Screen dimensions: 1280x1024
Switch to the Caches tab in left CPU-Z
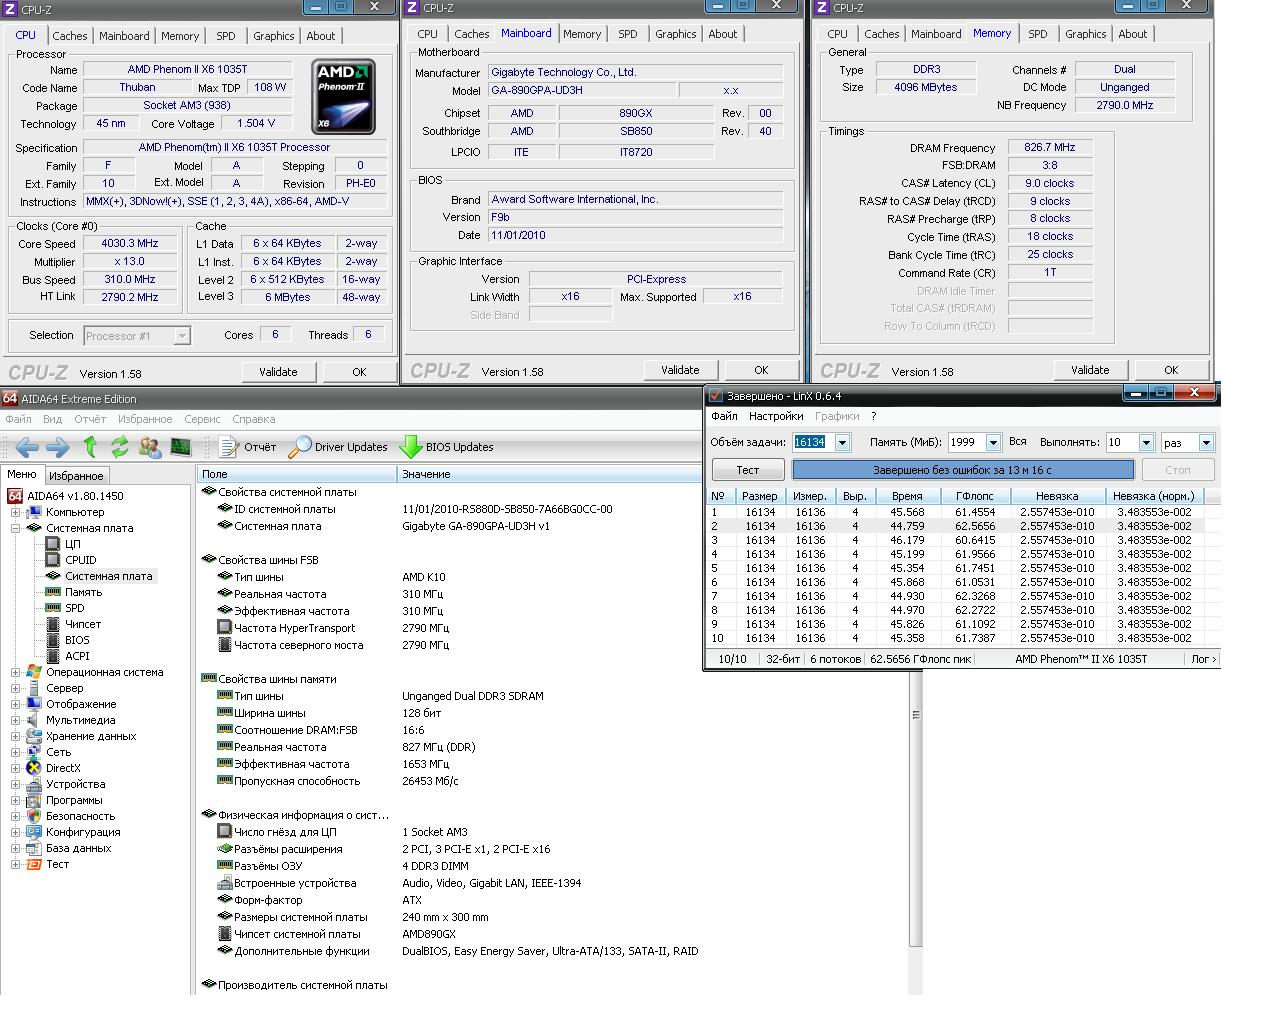pyautogui.click(x=70, y=36)
